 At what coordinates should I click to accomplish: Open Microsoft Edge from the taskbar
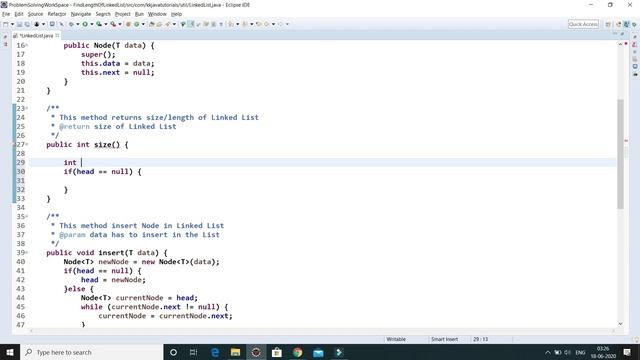[215, 352]
